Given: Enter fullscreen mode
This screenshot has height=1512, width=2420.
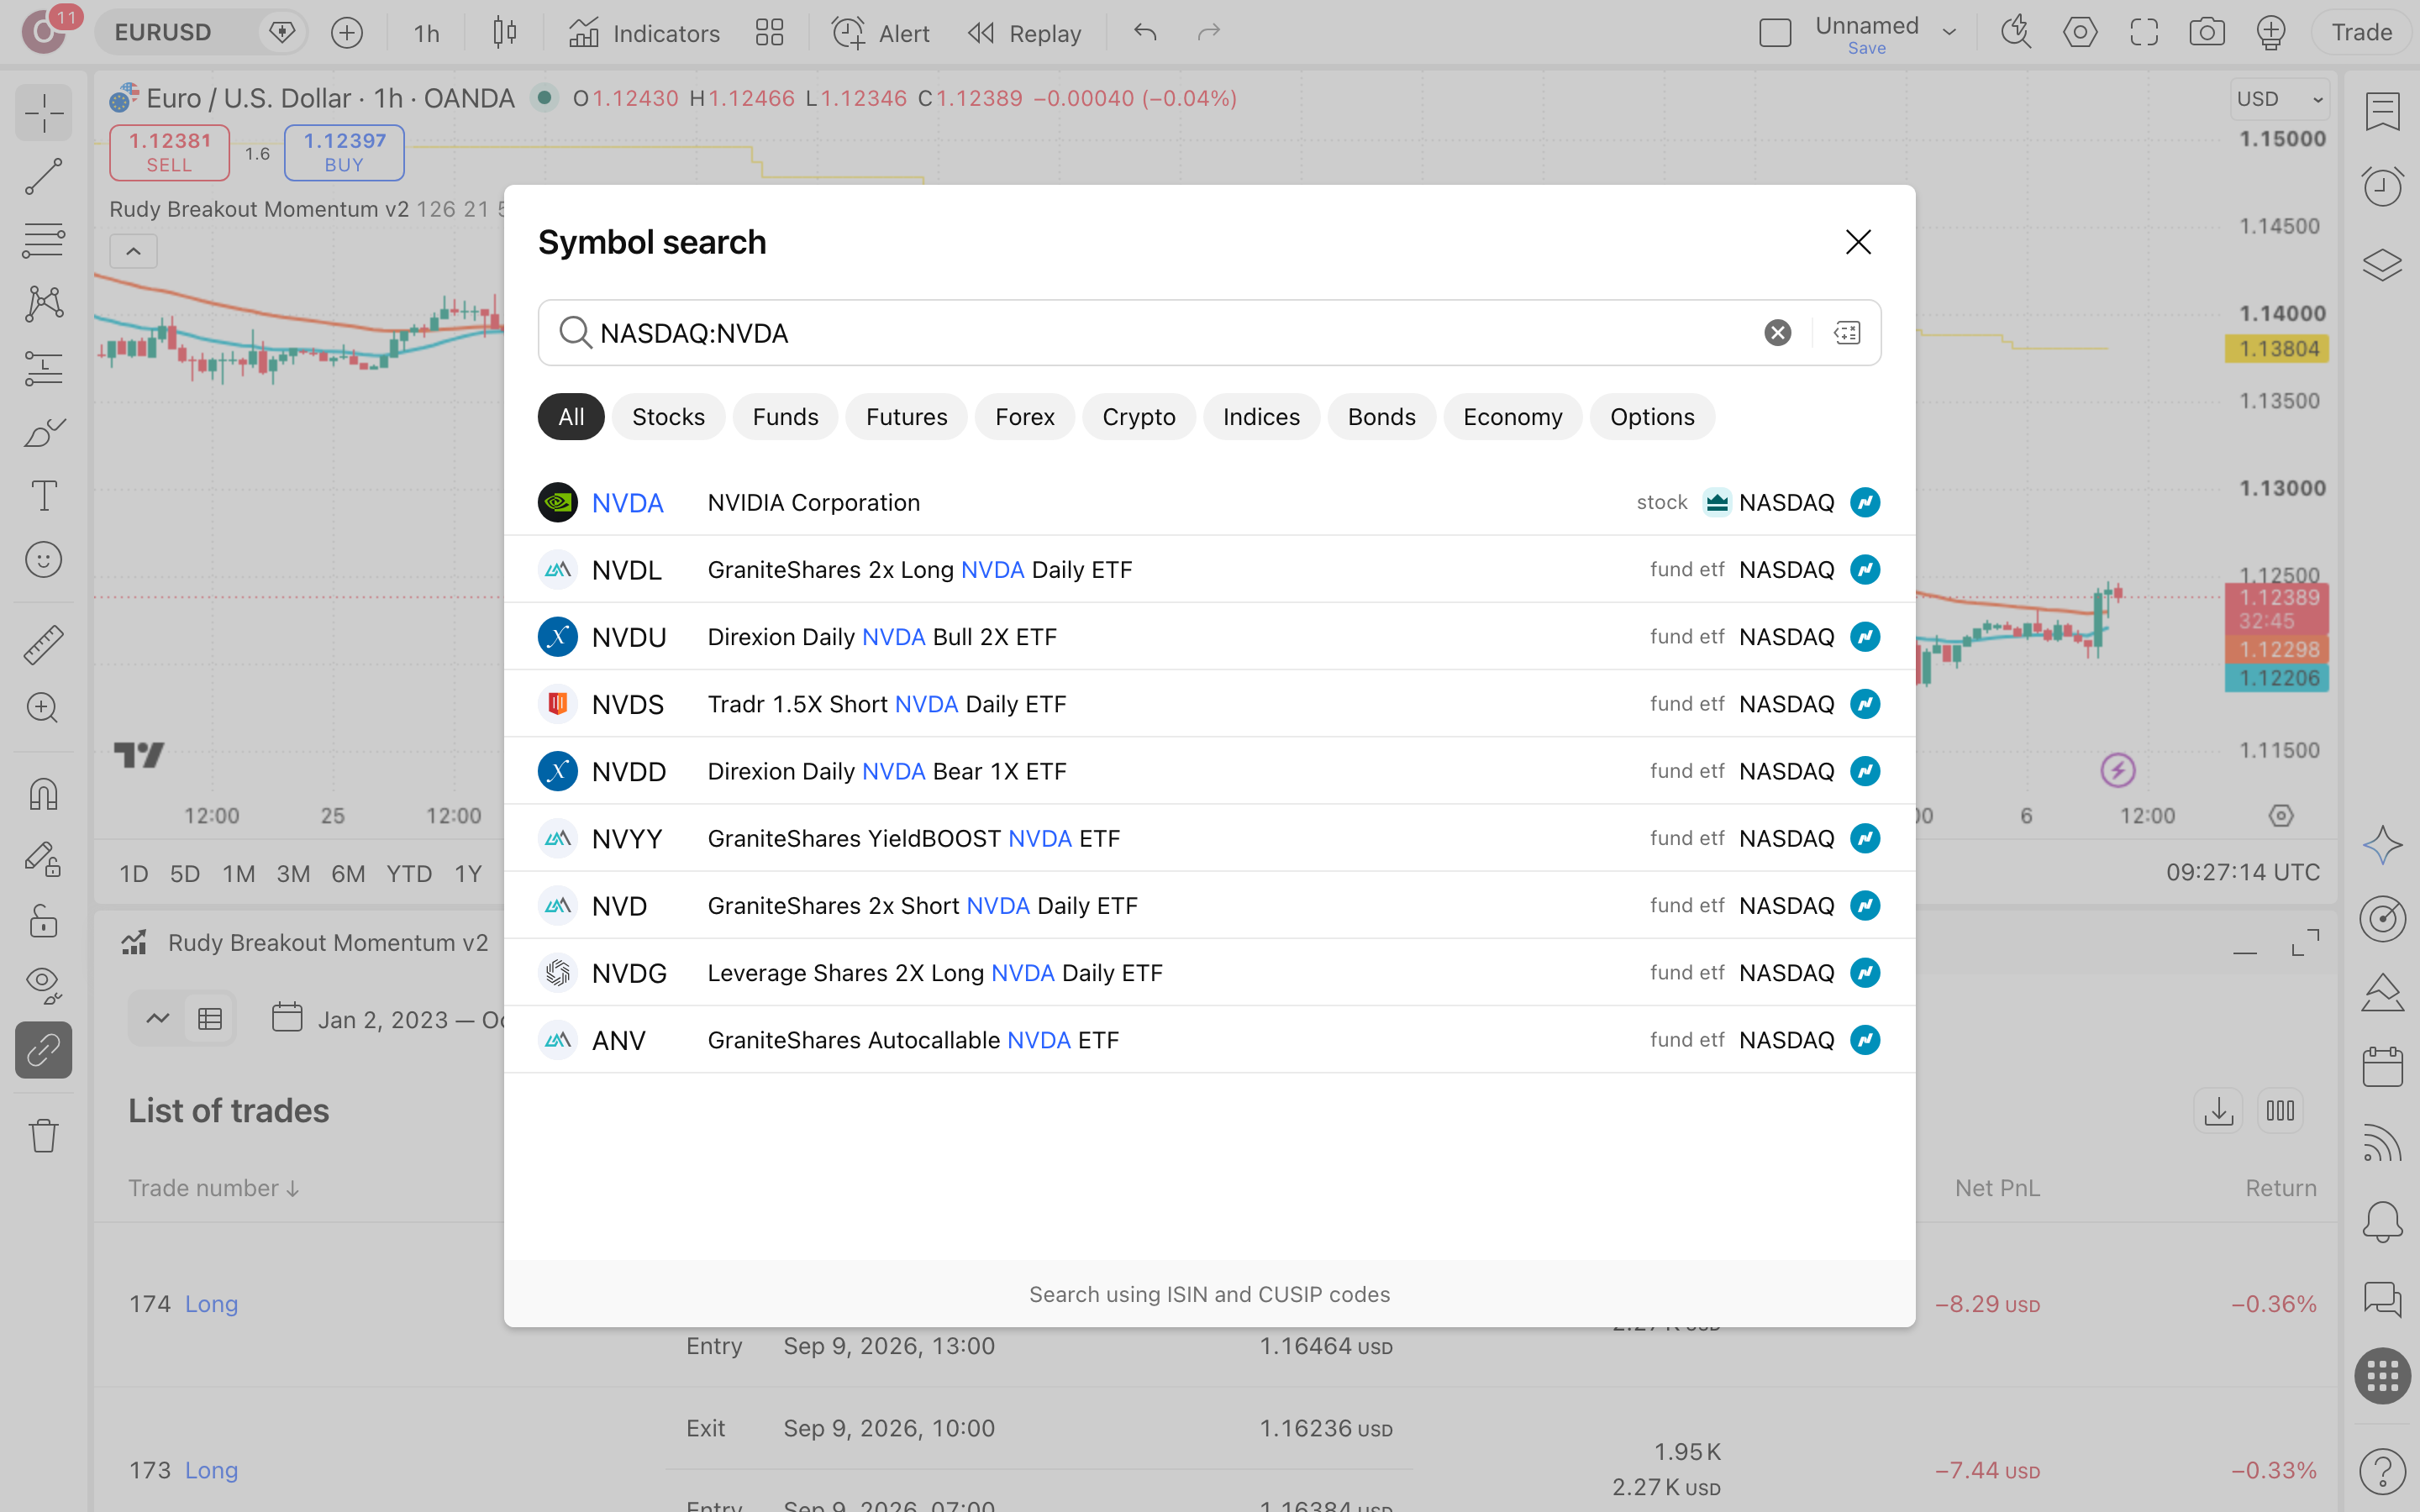Looking at the screenshot, I should [x=2144, y=33].
